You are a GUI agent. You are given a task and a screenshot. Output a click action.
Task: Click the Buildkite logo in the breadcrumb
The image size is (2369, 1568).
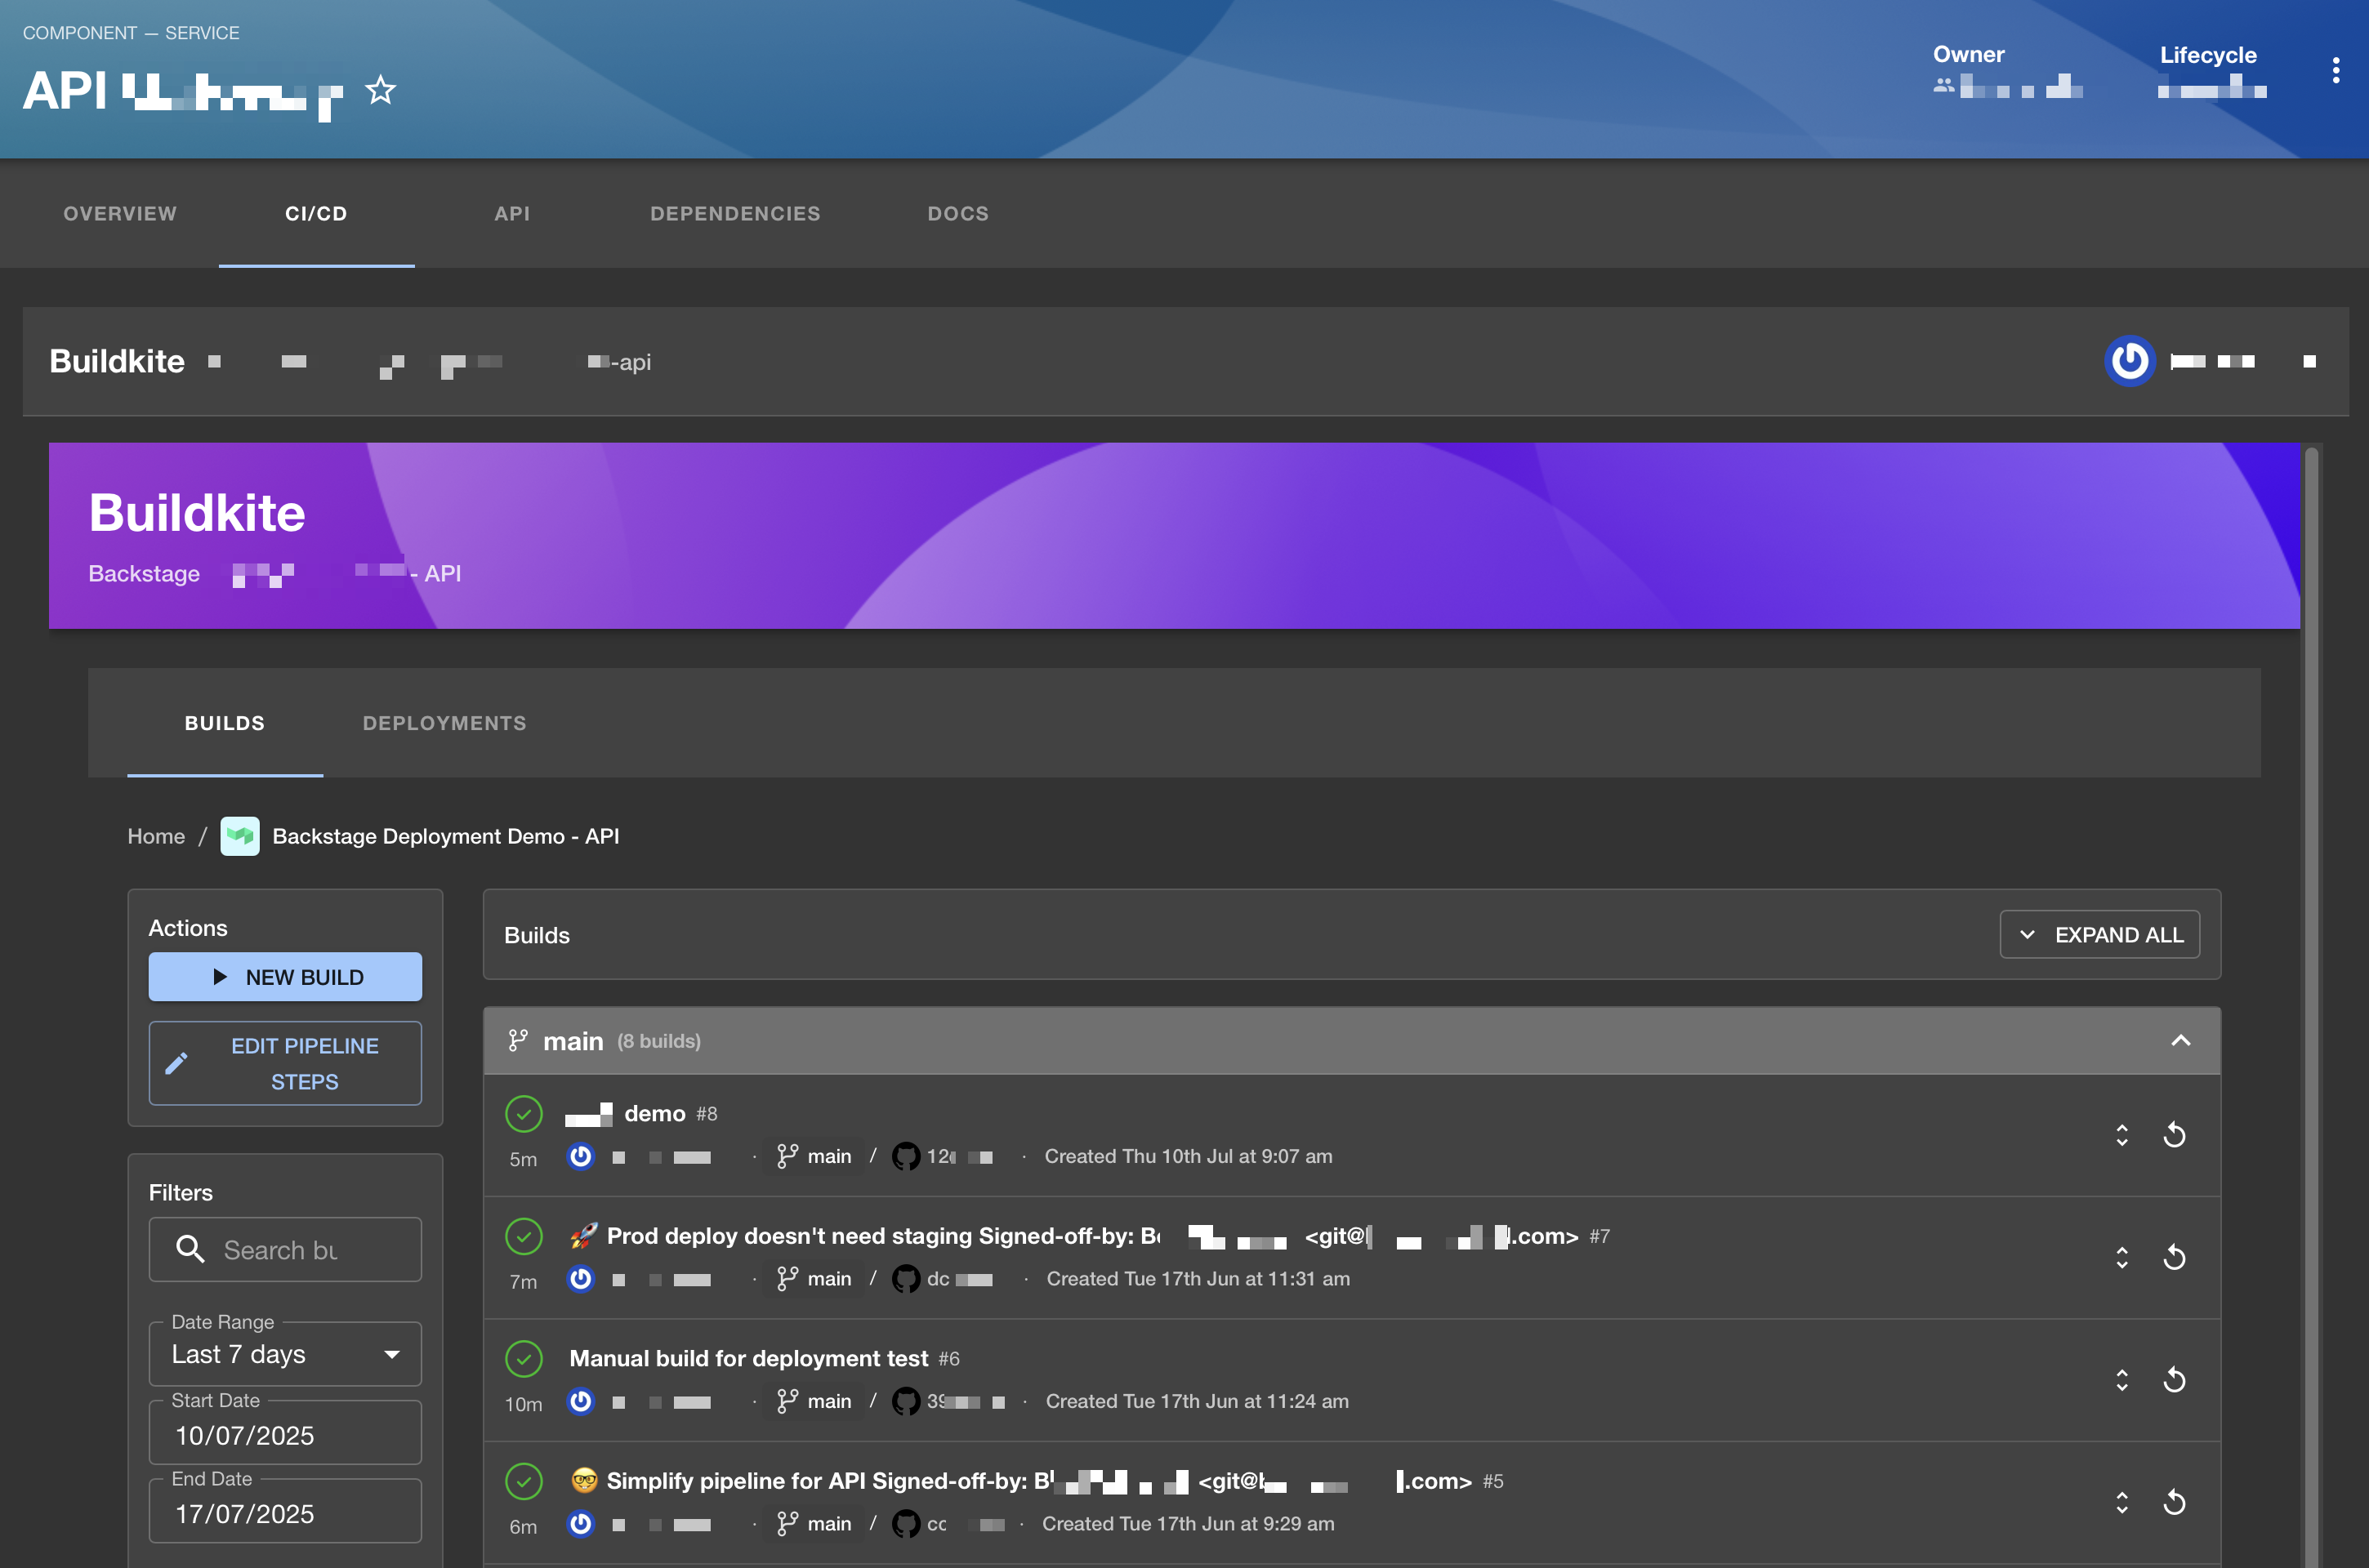(x=239, y=836)
